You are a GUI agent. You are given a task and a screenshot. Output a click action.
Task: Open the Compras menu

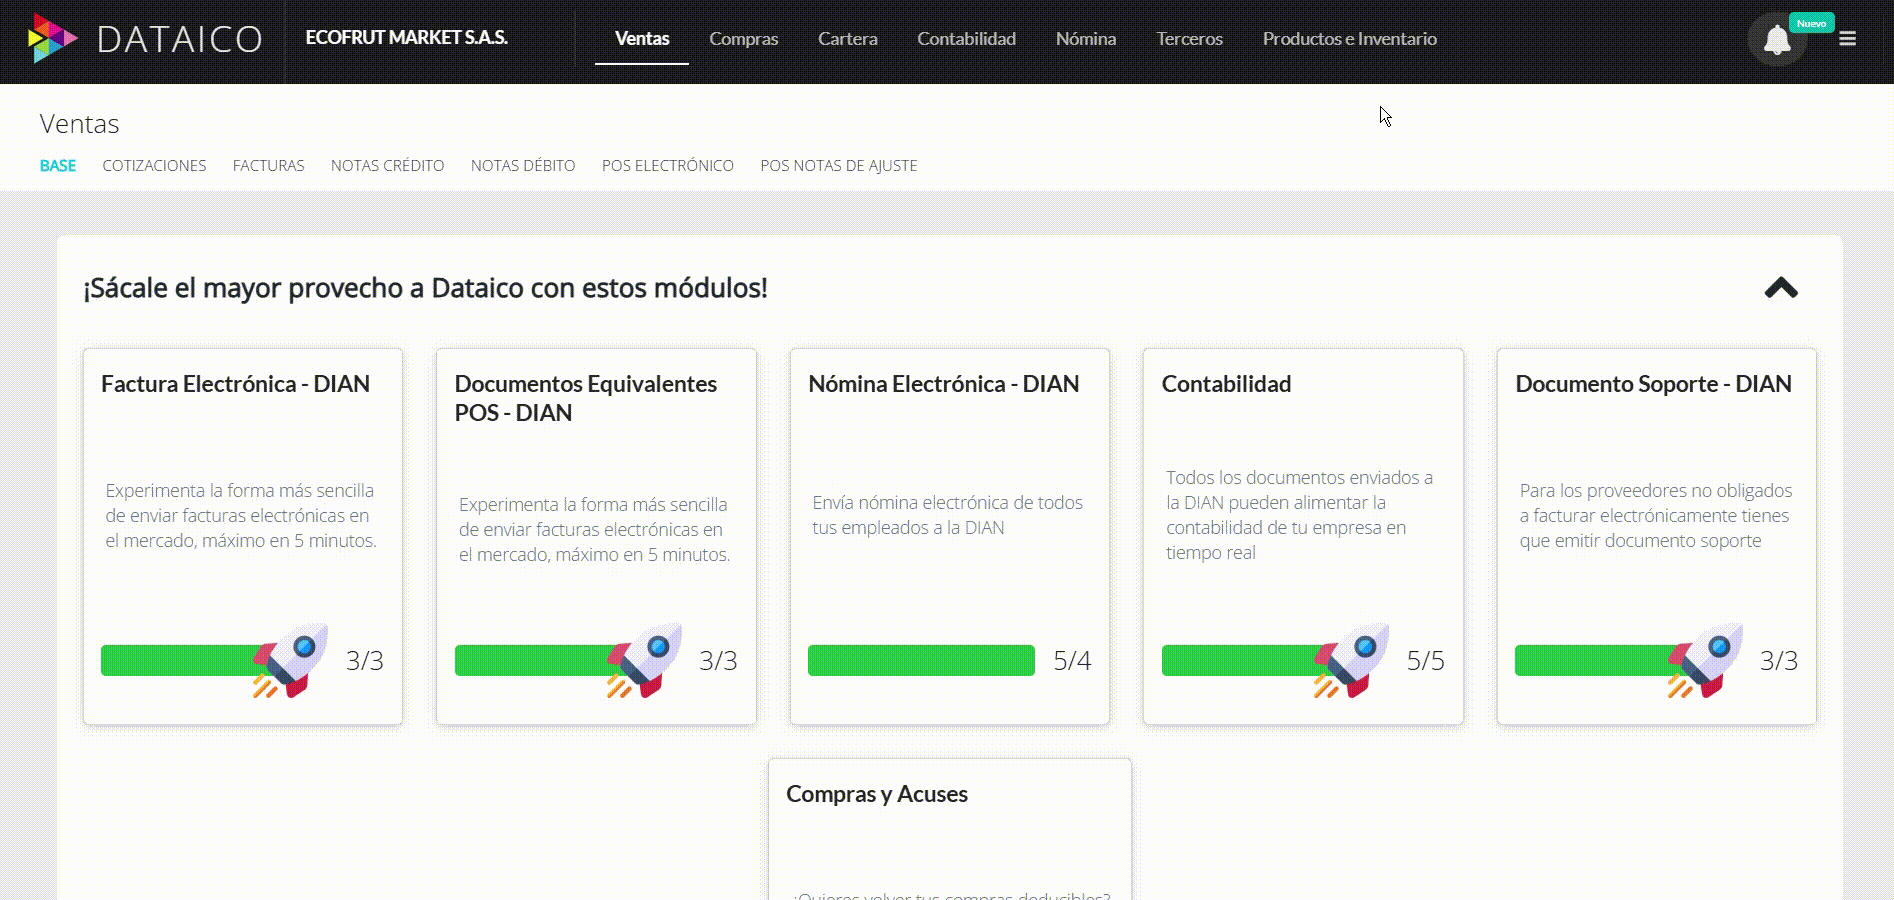pos(743,39)
